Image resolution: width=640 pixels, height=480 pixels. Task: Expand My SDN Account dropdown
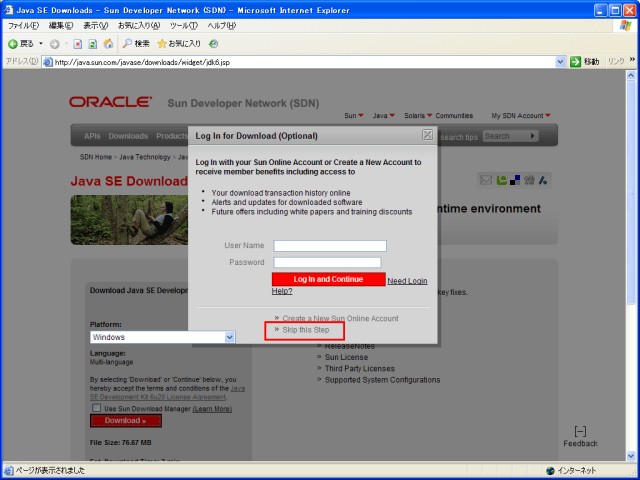pos(548,116)
